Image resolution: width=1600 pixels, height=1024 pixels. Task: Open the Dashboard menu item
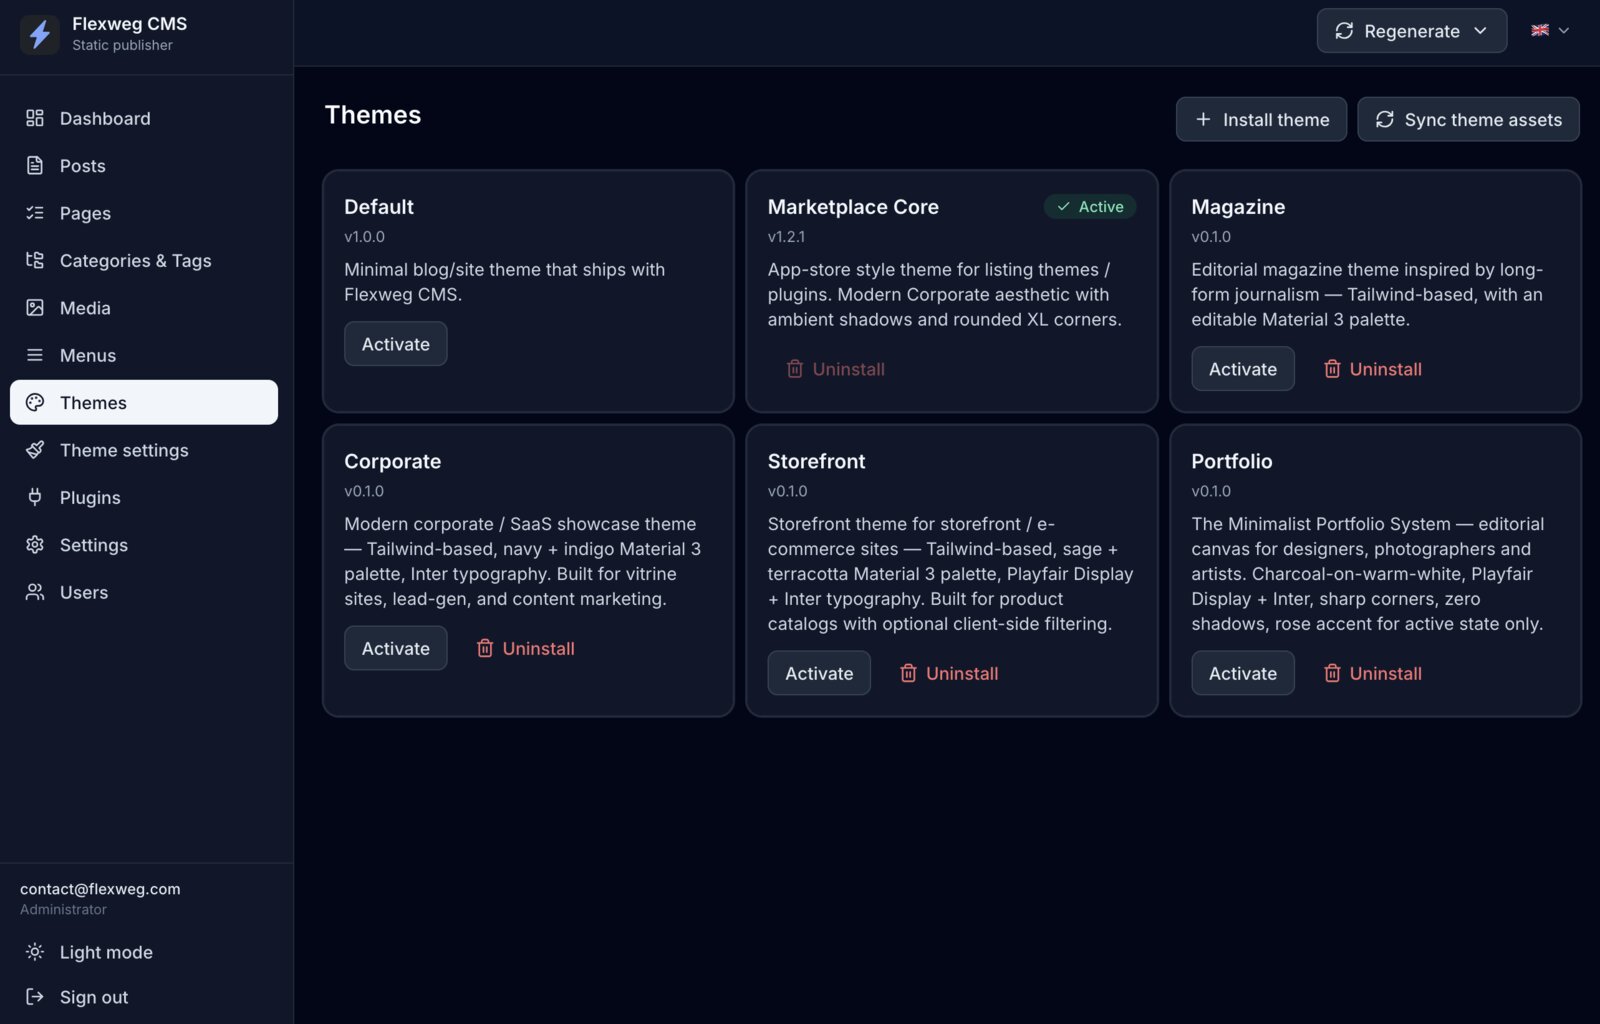(x=144, y=118)
